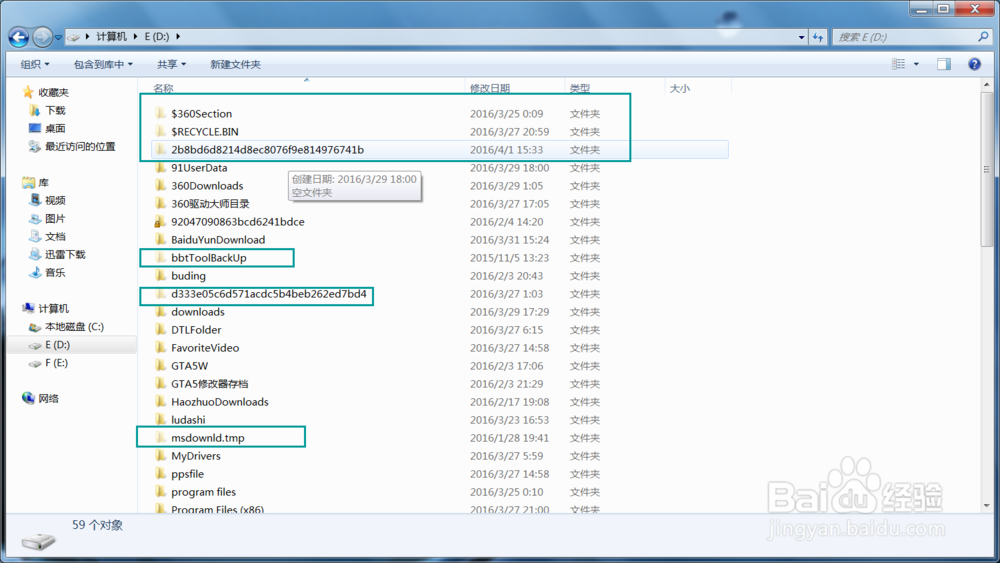The width and height of the screenshot is (1000, 563).
Task: Sort by the 修改日期 column header
Action: [x=490, y=88]
